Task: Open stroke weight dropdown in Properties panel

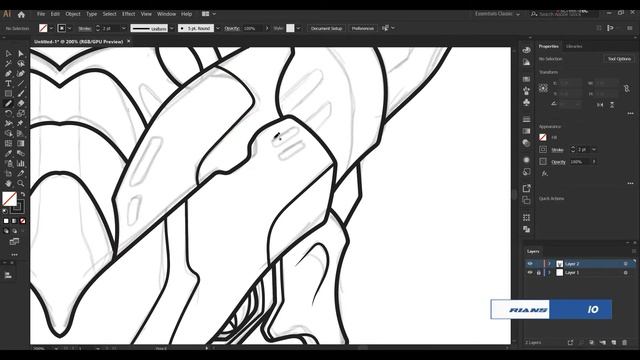Action: pyautogui.click(x=594, y=149)
